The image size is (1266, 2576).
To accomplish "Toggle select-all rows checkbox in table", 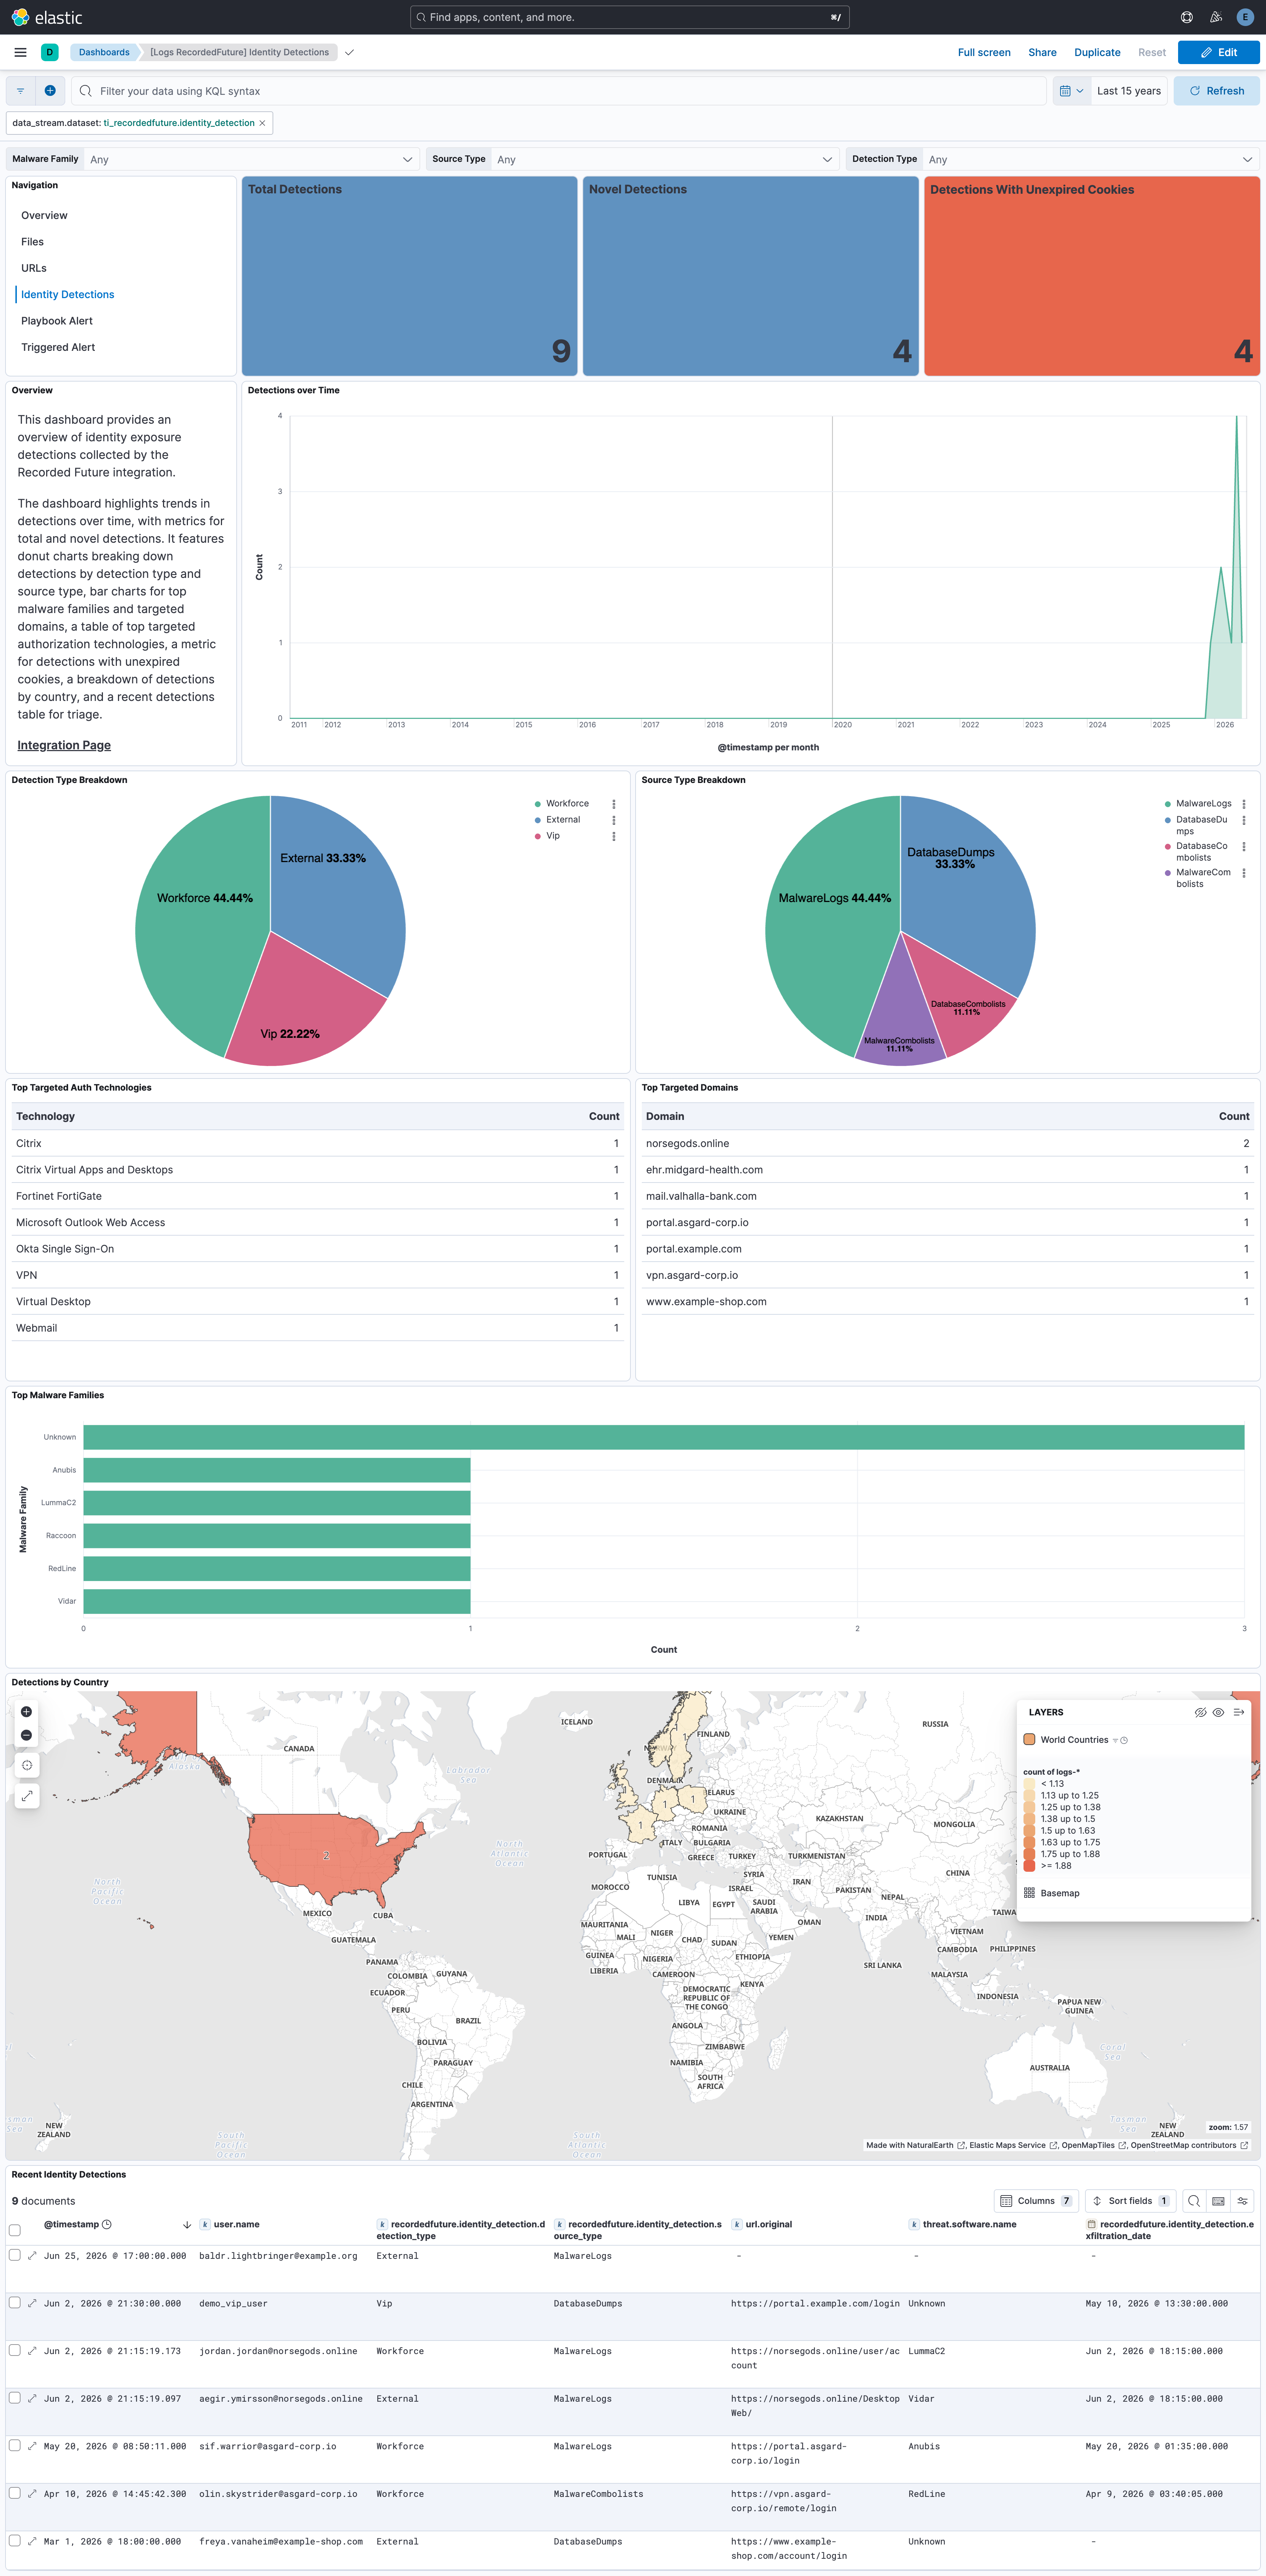I will pos(15,2230).
